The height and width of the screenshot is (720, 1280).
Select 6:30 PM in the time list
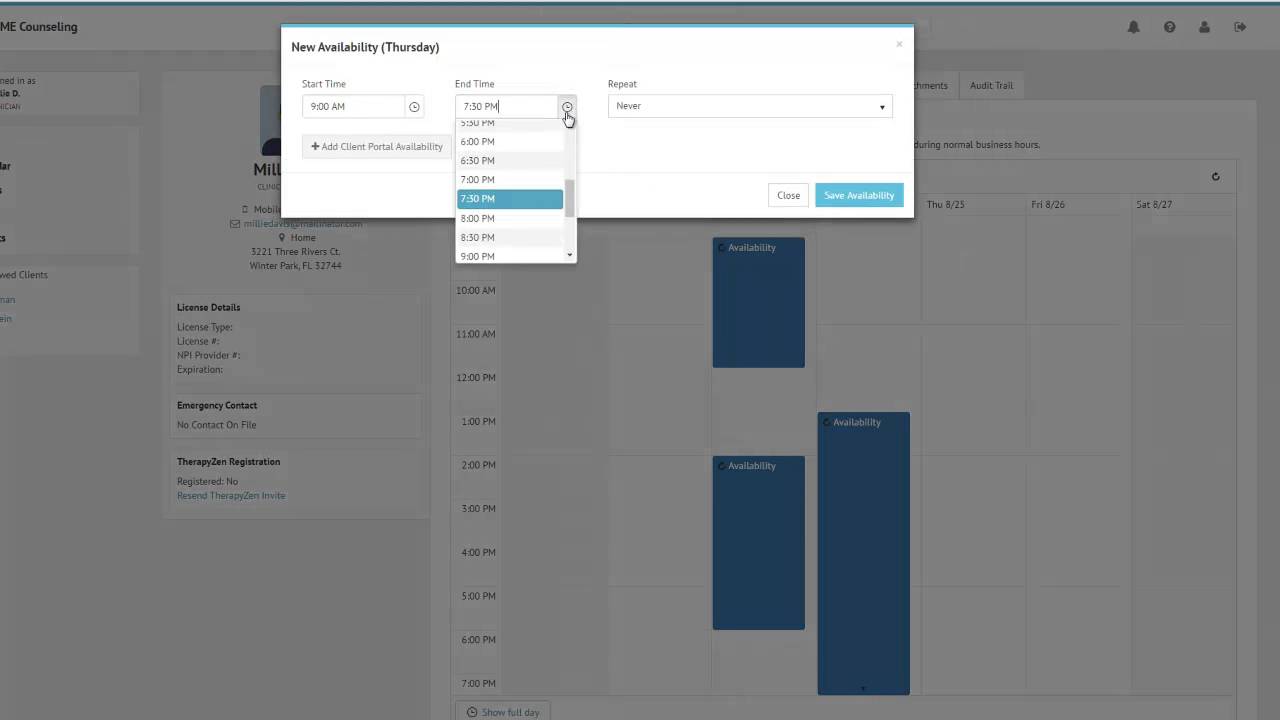click(x=510, y=161)
